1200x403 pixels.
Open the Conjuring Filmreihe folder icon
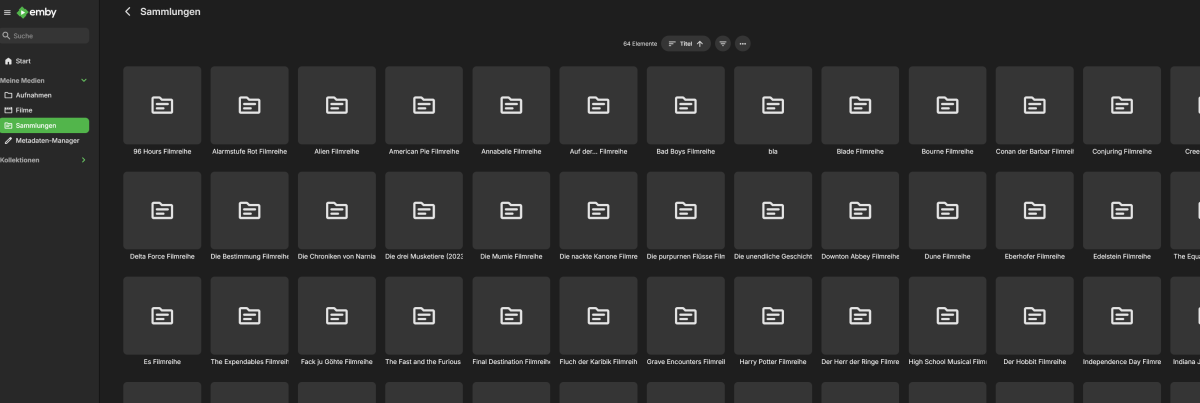[1122, 104]
